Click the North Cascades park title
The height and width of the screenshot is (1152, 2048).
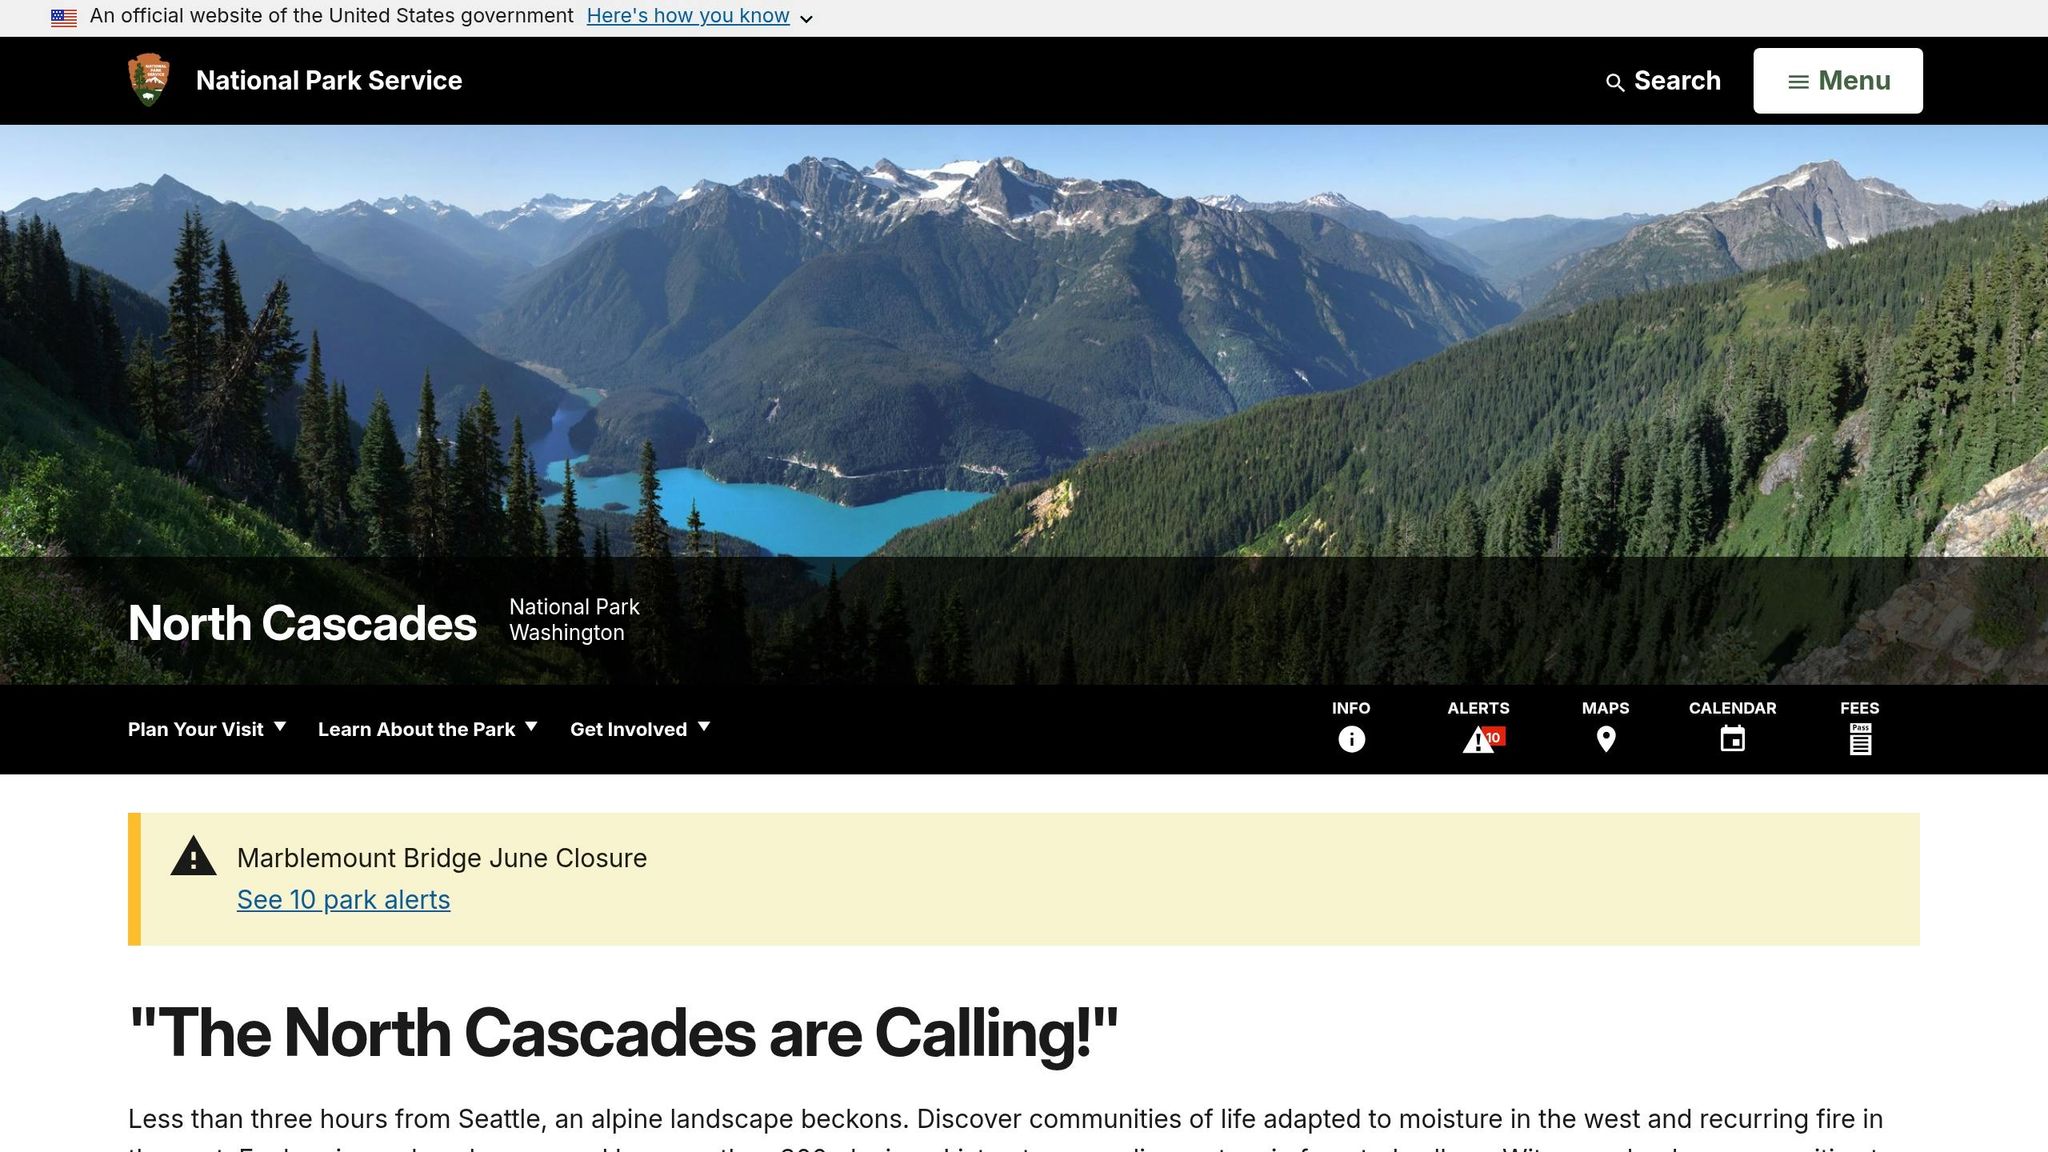(302, 623)
